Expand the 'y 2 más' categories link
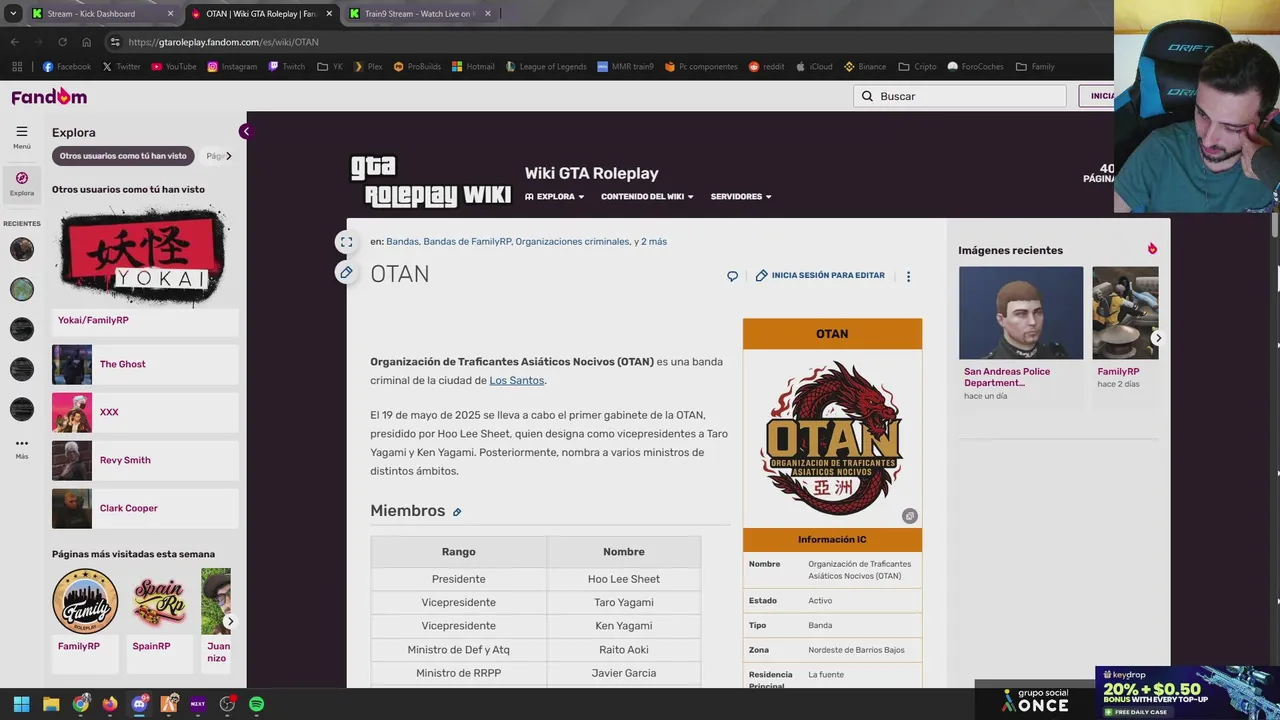Viewport: 1280px width, 720px height. pos(654,241)
